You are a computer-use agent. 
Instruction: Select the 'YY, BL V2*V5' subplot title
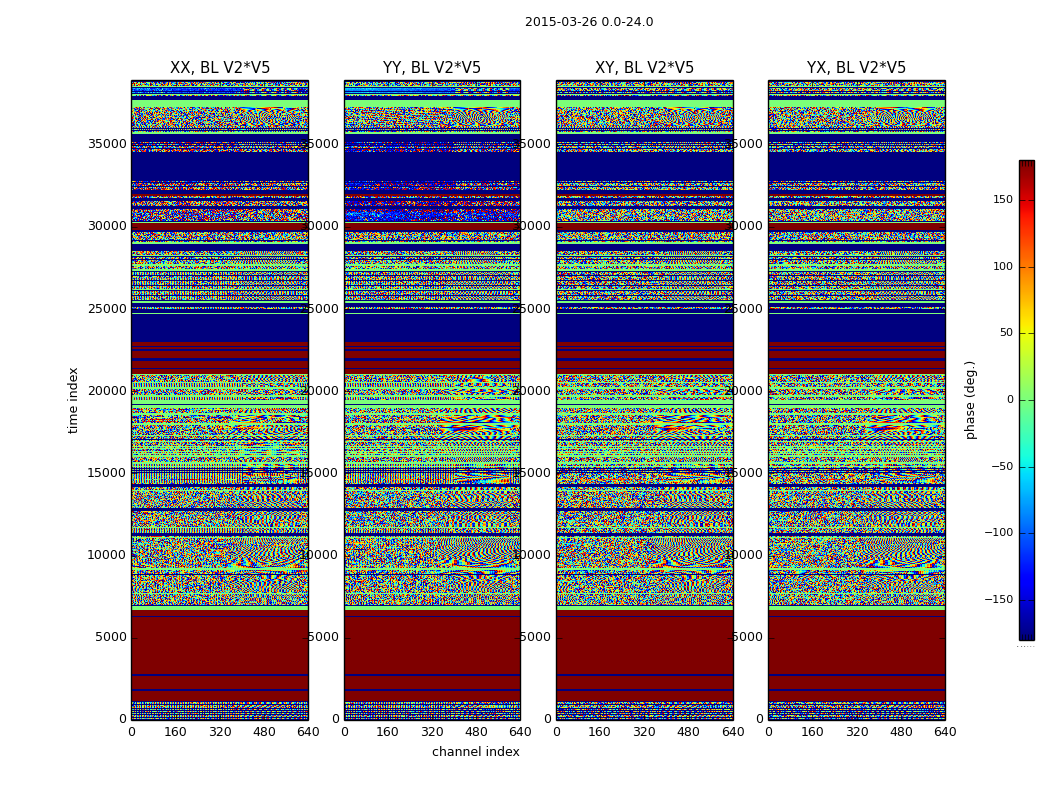click(x=432, y=68)
